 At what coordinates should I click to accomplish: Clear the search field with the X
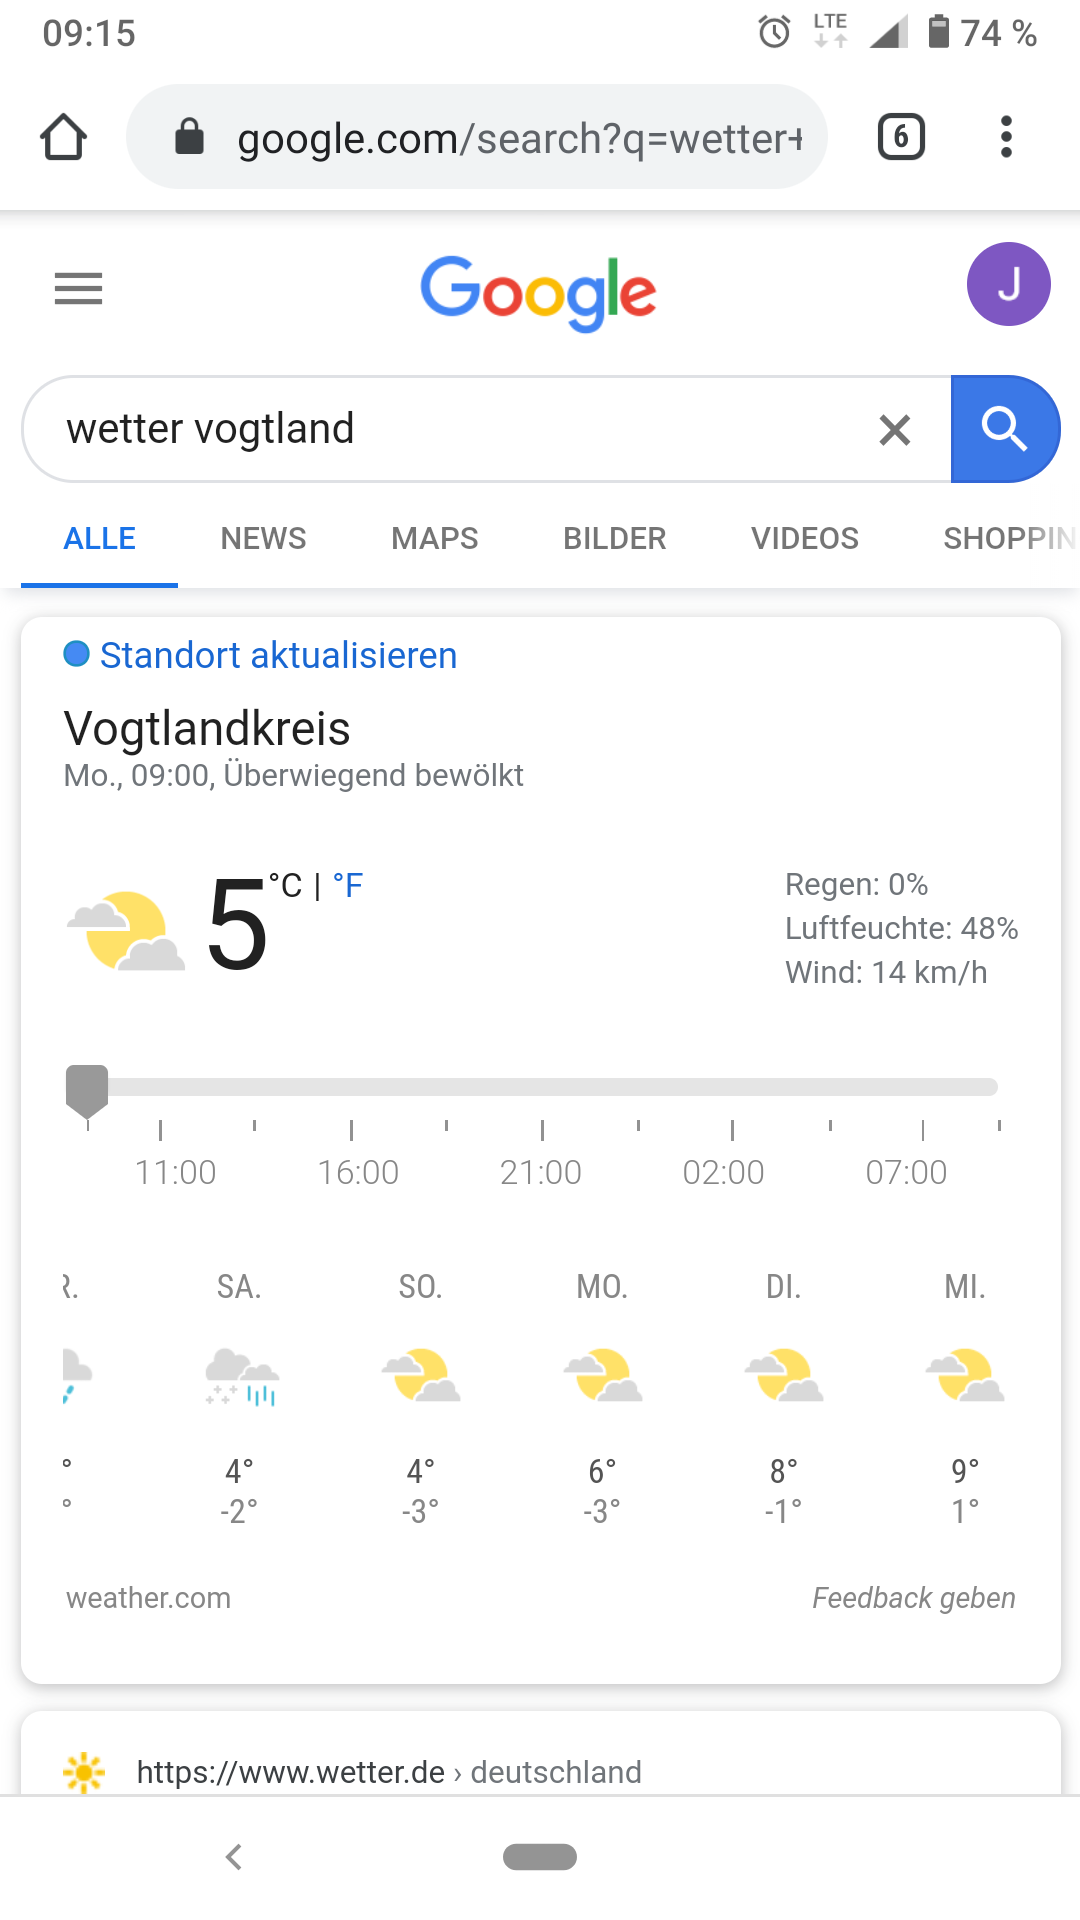coord(894,430)
